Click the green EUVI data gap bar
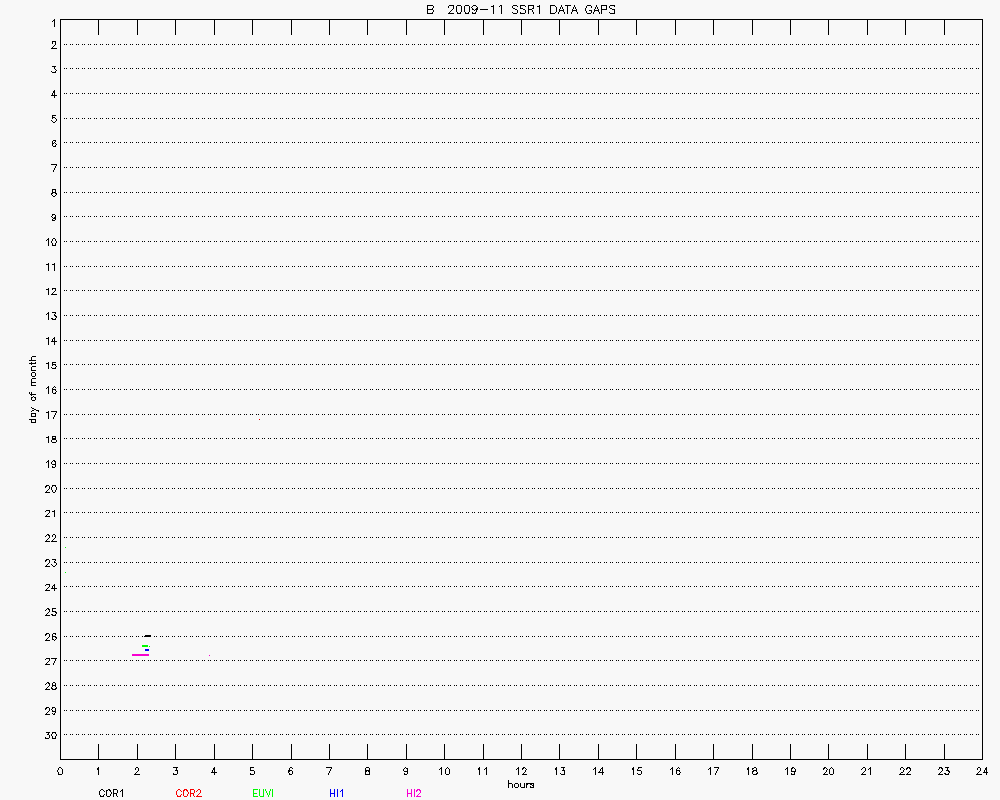1000x800 pixels. click(x=145, y=646)
